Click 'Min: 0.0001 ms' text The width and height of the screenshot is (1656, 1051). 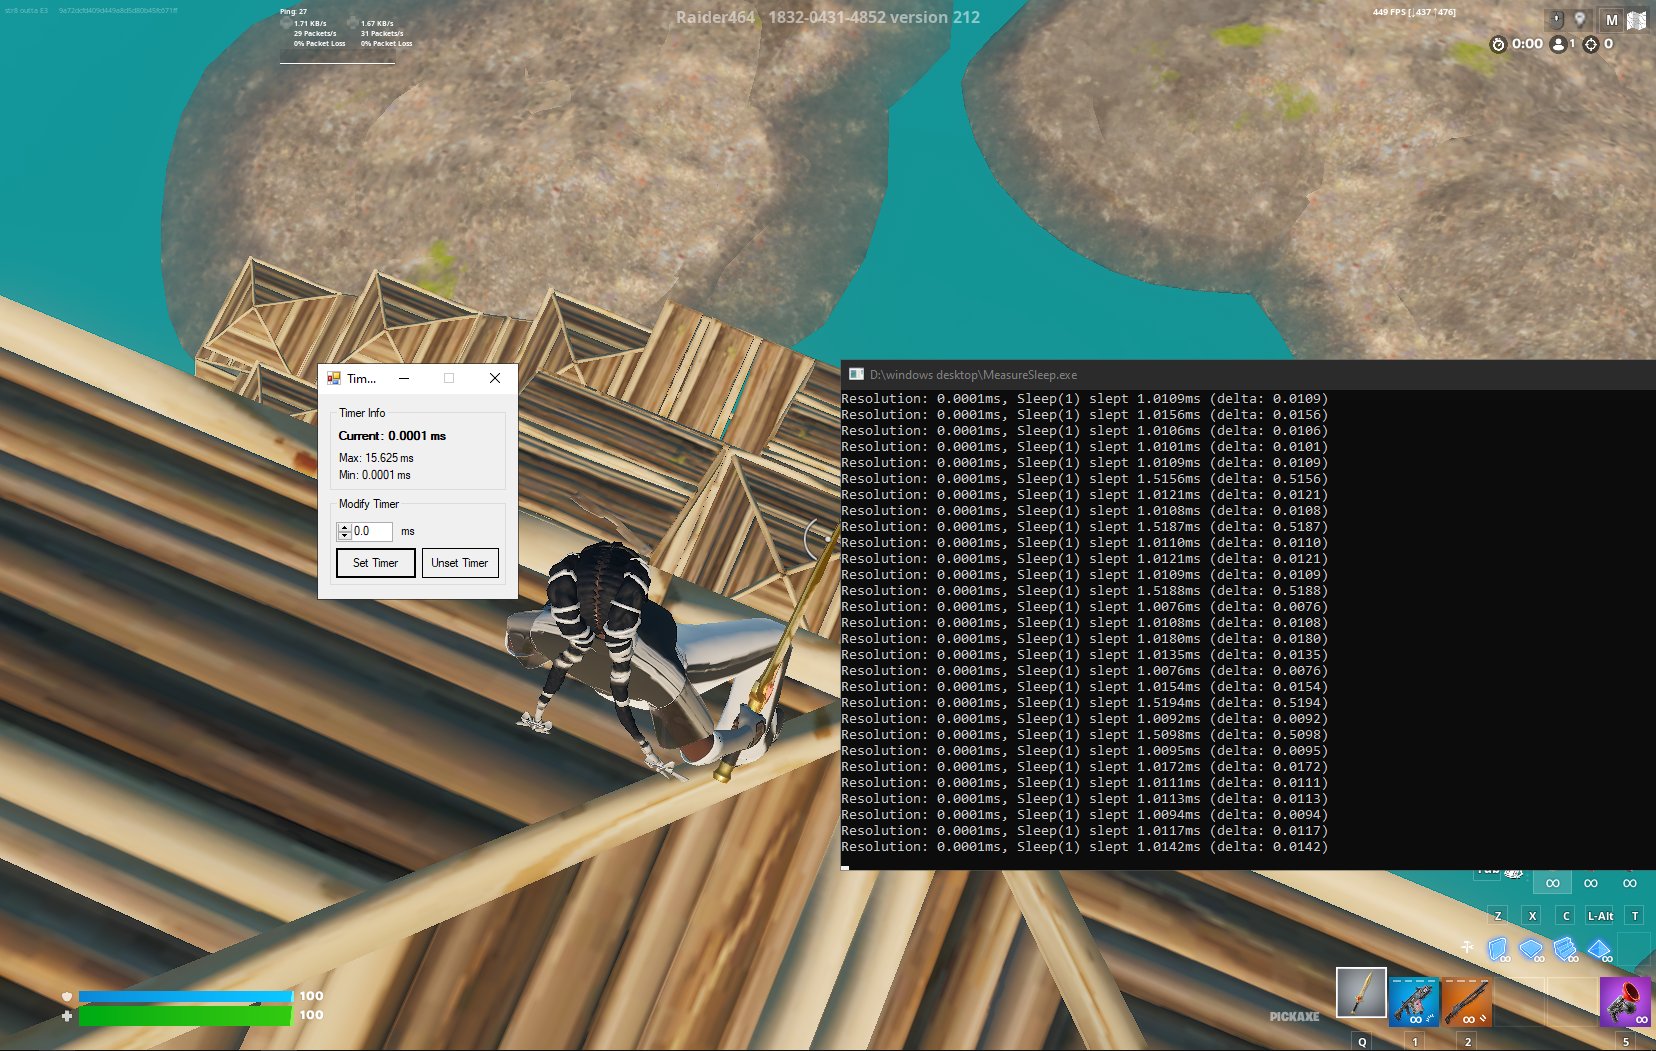point(375,475)
